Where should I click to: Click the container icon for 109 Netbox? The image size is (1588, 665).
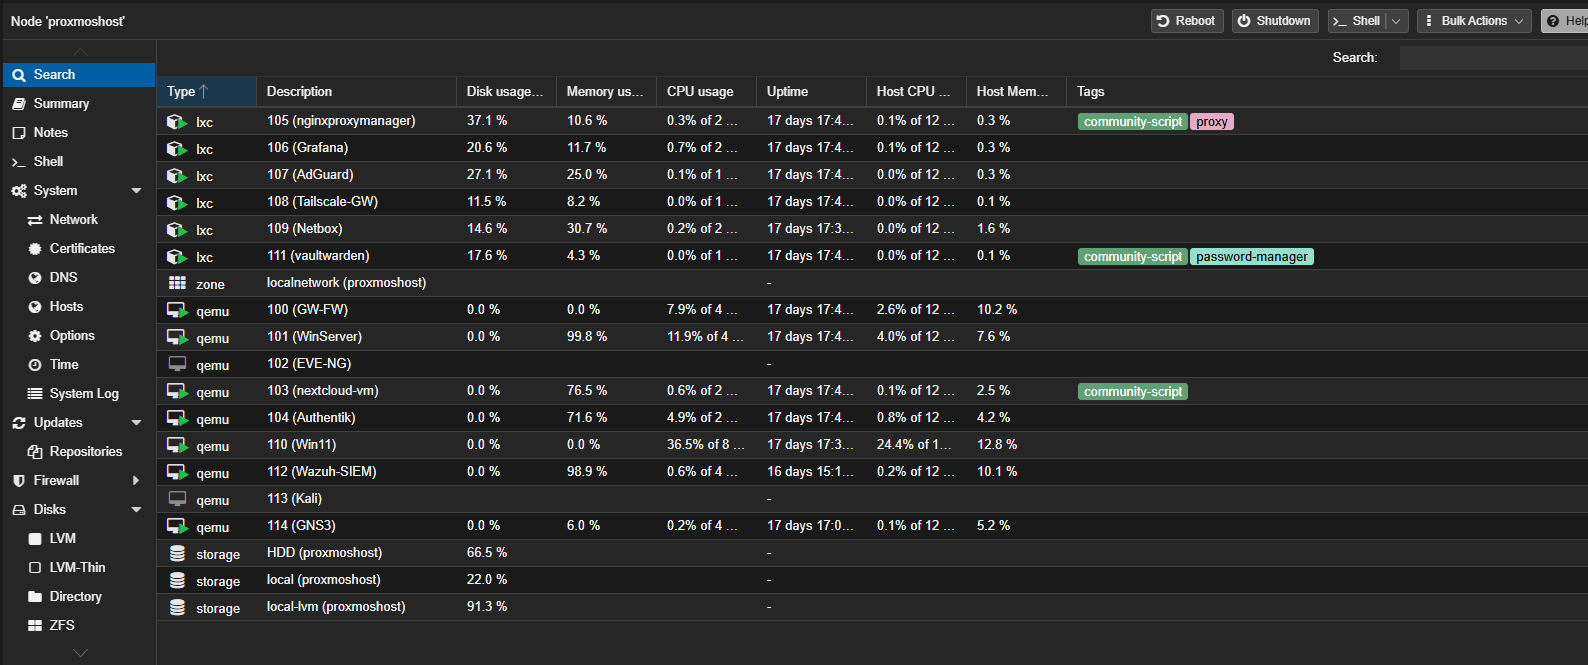[x=177, y=229]
